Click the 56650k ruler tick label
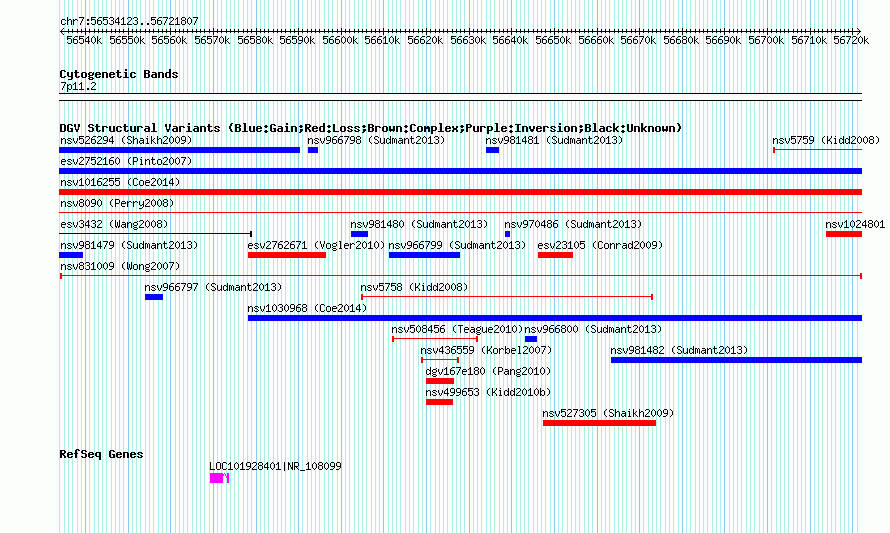This screenshot has width=890, height=533. click(x=553, y=40)
